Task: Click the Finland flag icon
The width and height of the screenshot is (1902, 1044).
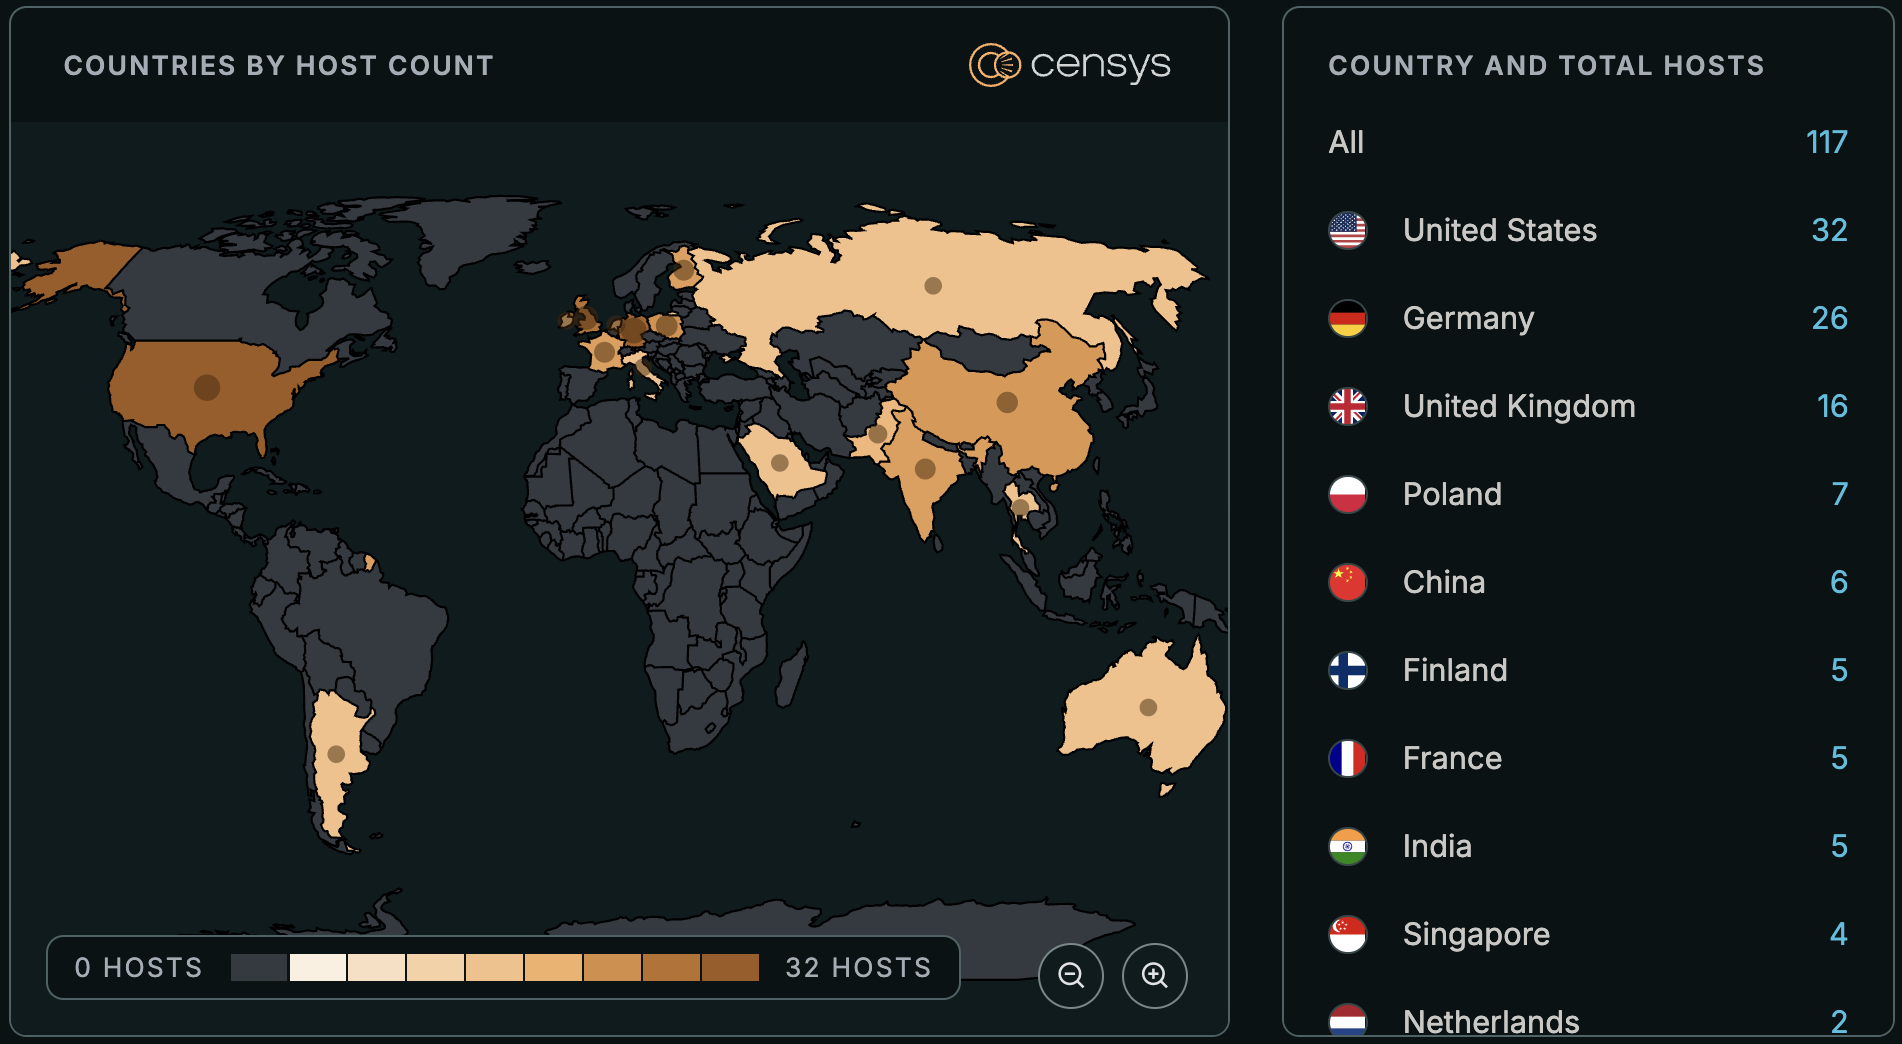Action: pos(1348,670)
